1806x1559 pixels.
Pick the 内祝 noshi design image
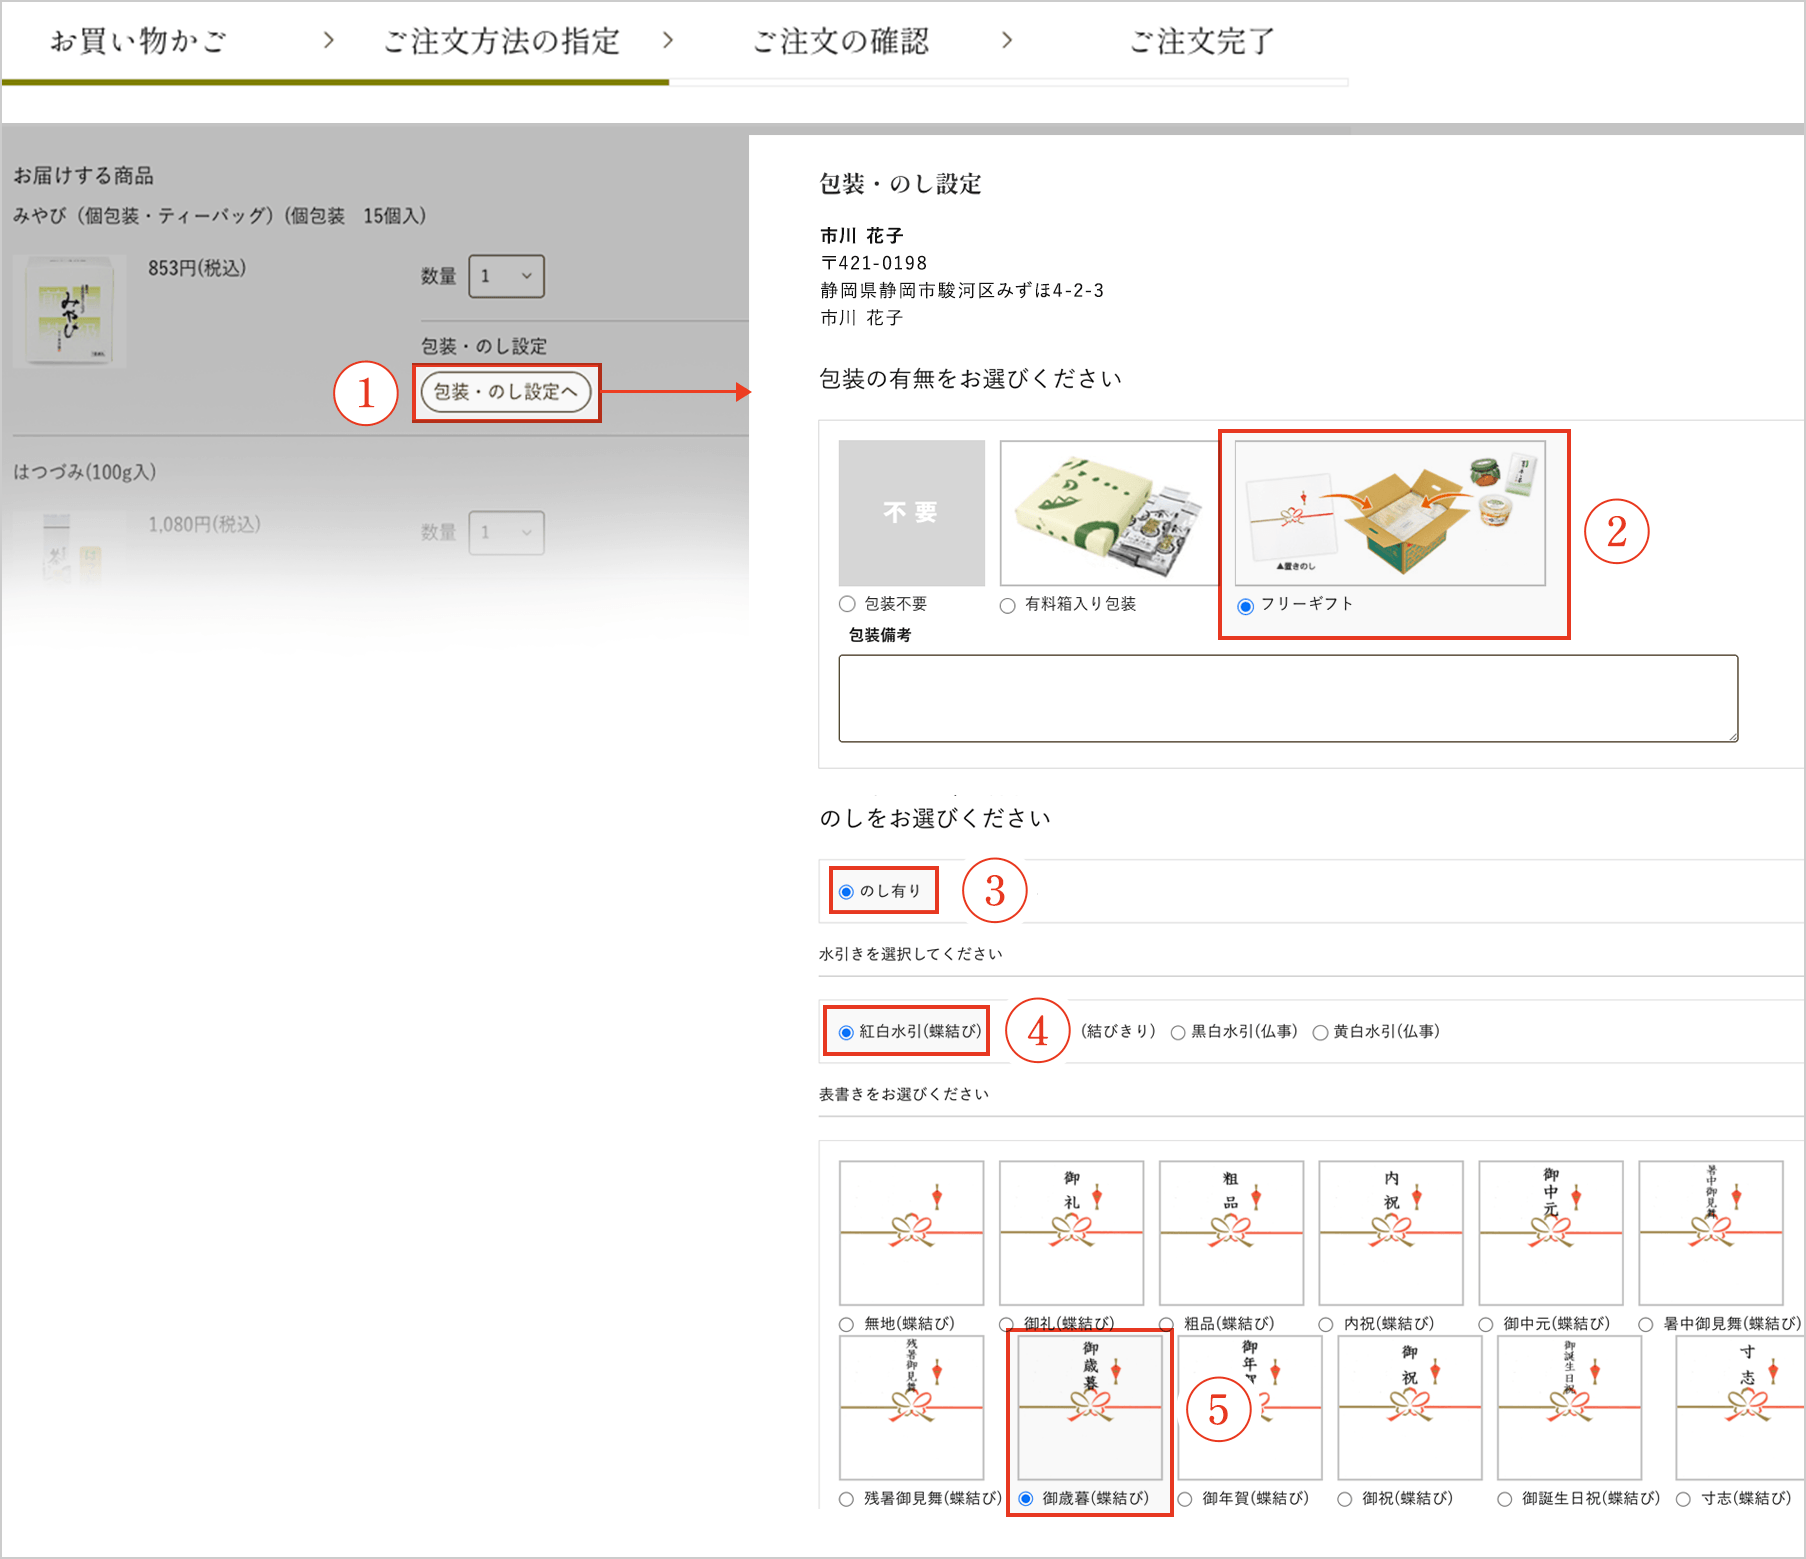click(1391, 1232)
